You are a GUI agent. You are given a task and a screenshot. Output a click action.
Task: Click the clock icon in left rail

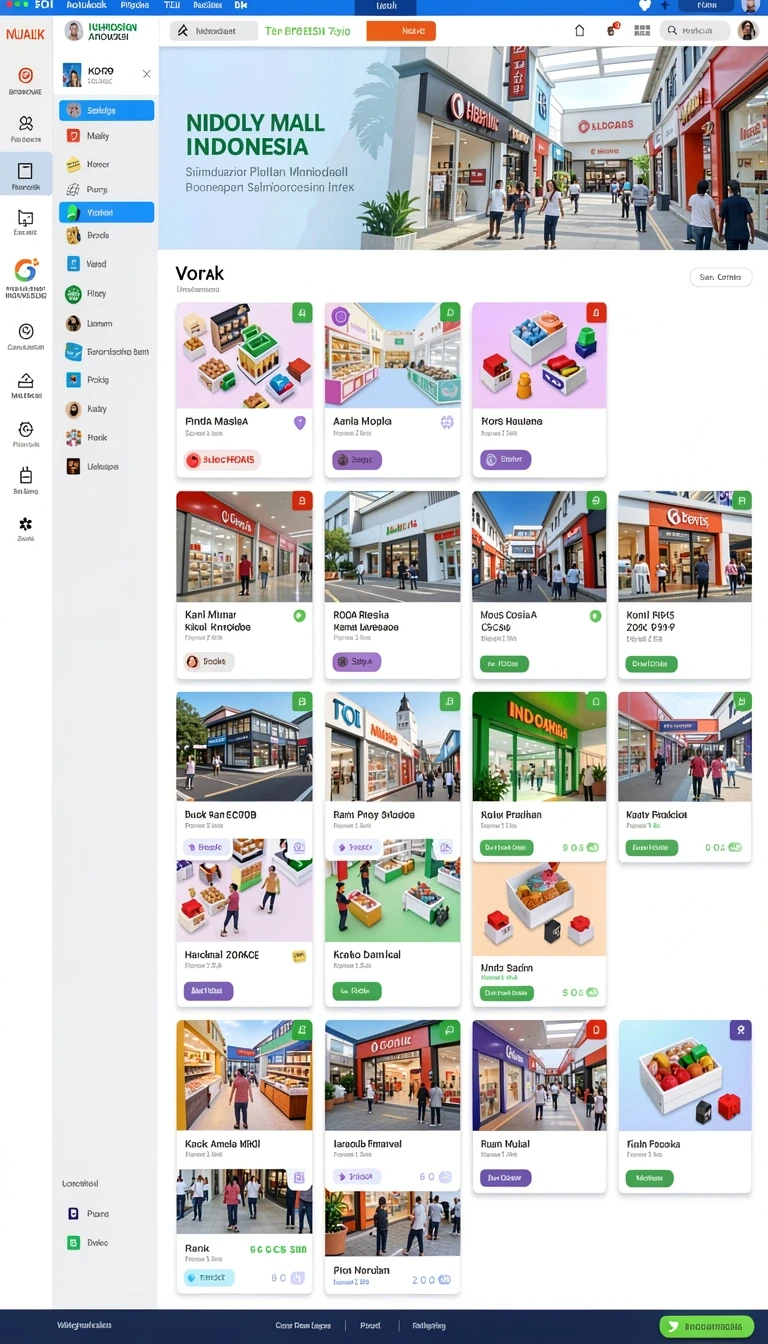(x=26, y=331)
